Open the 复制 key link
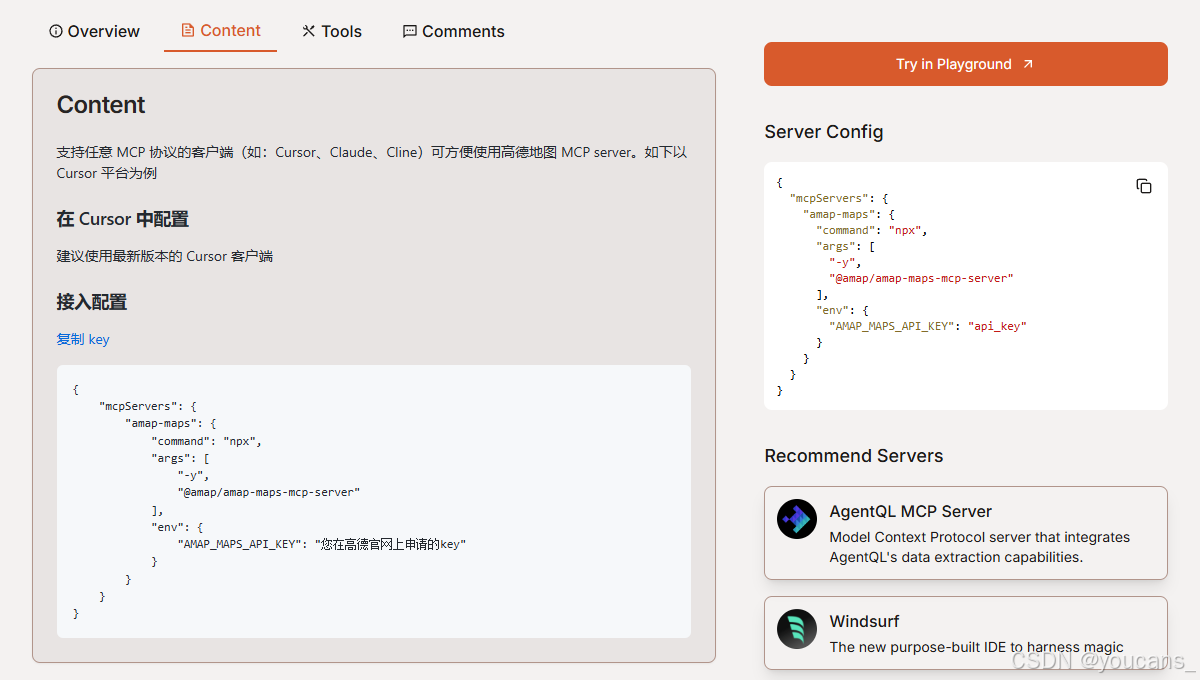 pos(83,339)
